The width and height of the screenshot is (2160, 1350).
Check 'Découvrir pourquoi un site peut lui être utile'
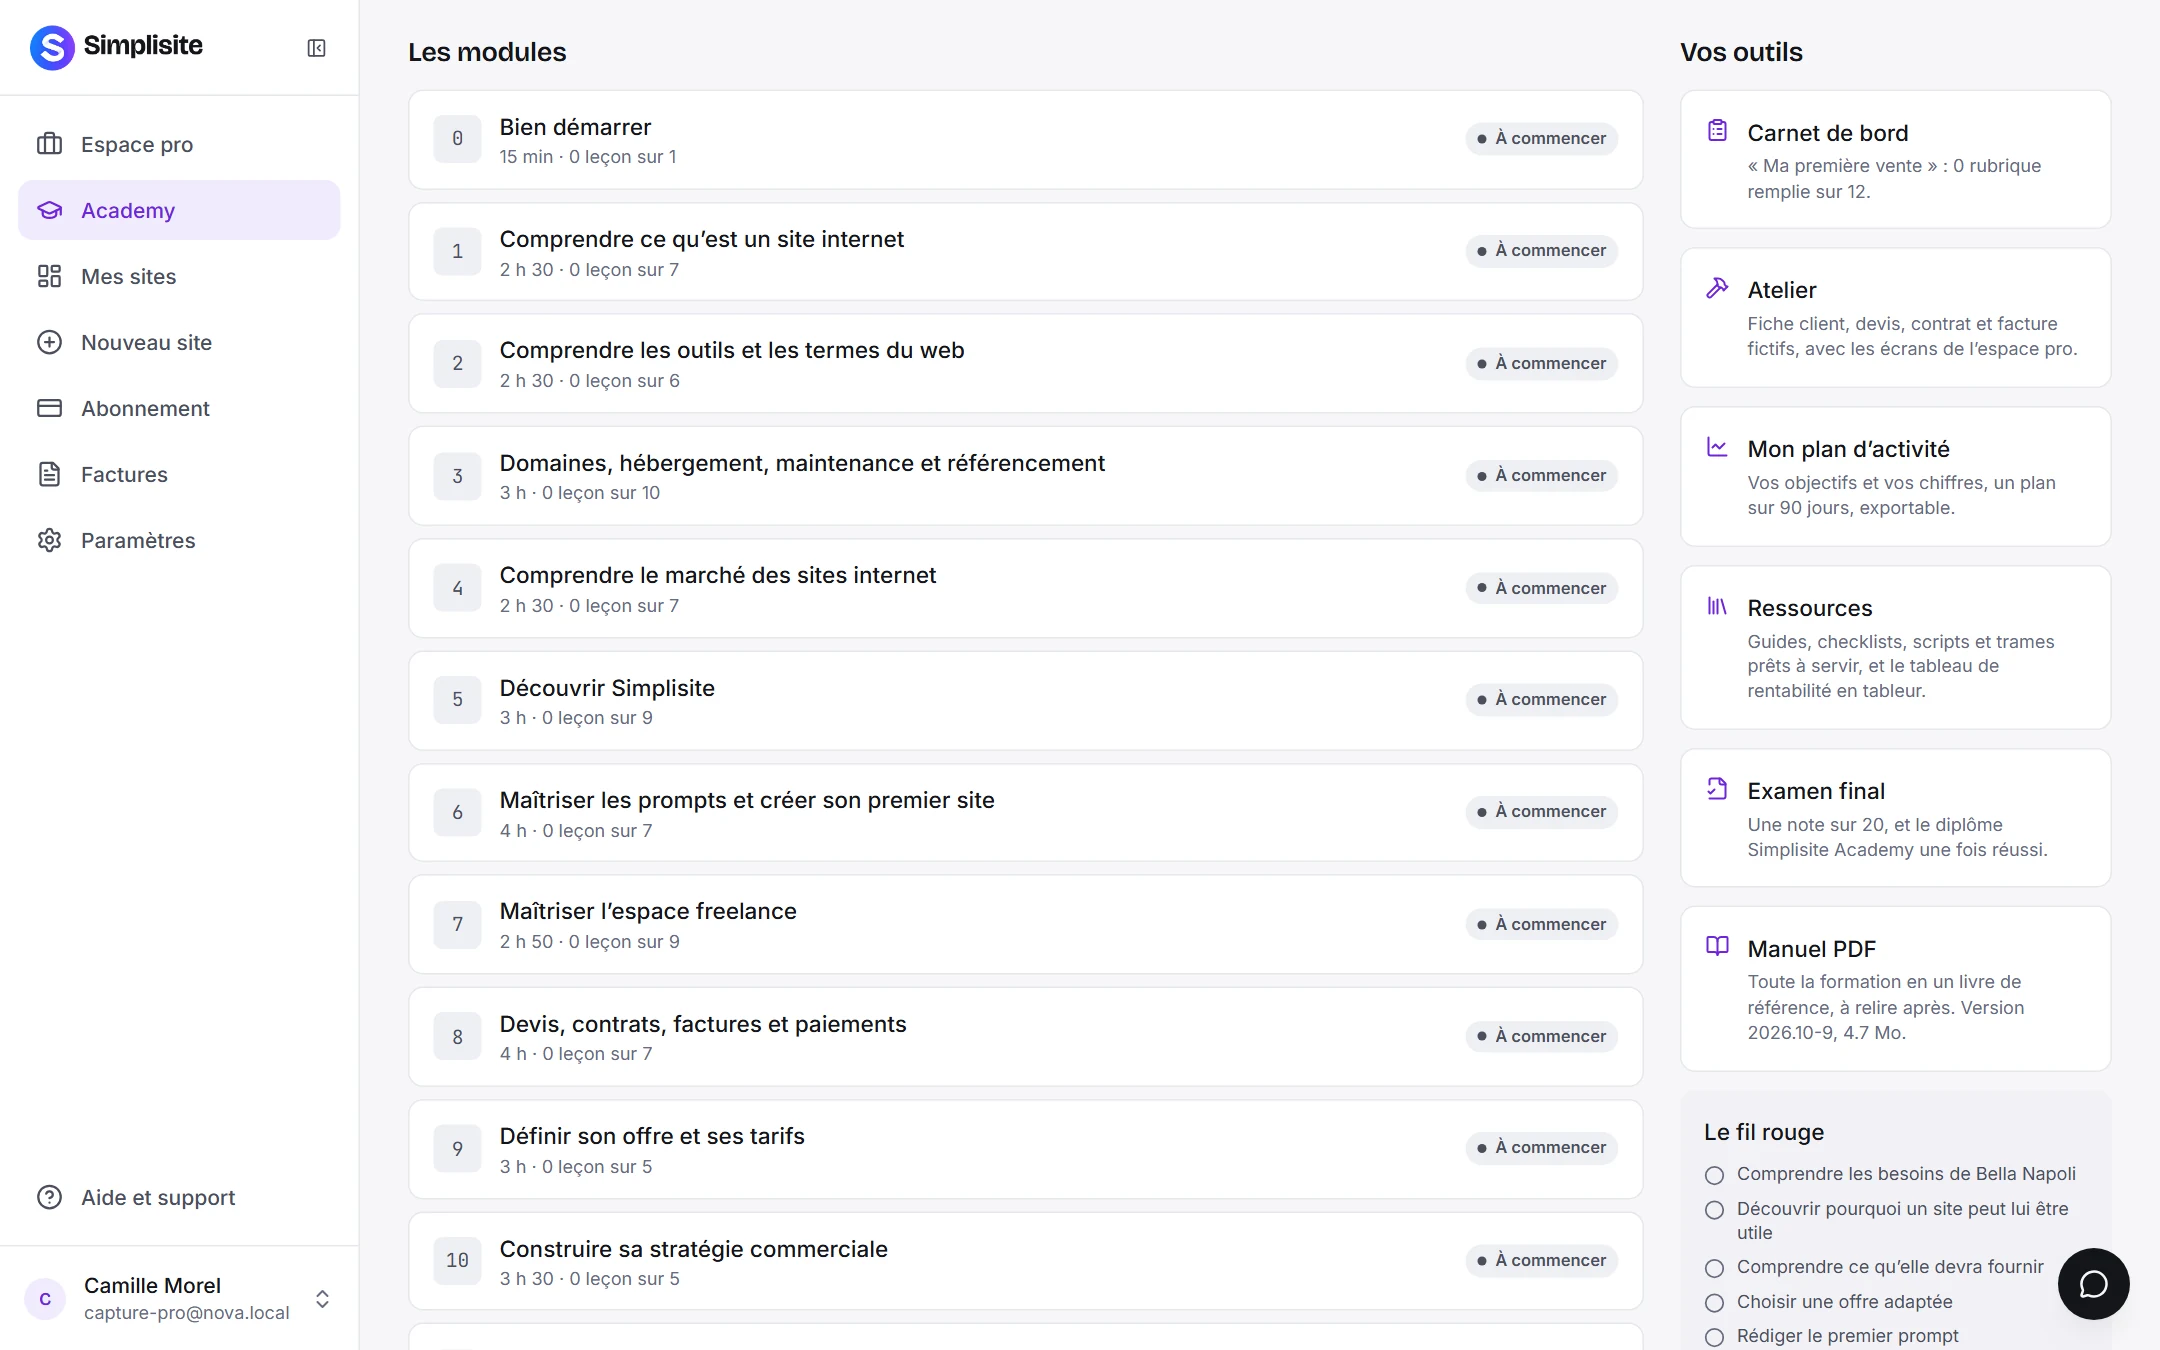pyautogui.click(x=1714, y=1210)
